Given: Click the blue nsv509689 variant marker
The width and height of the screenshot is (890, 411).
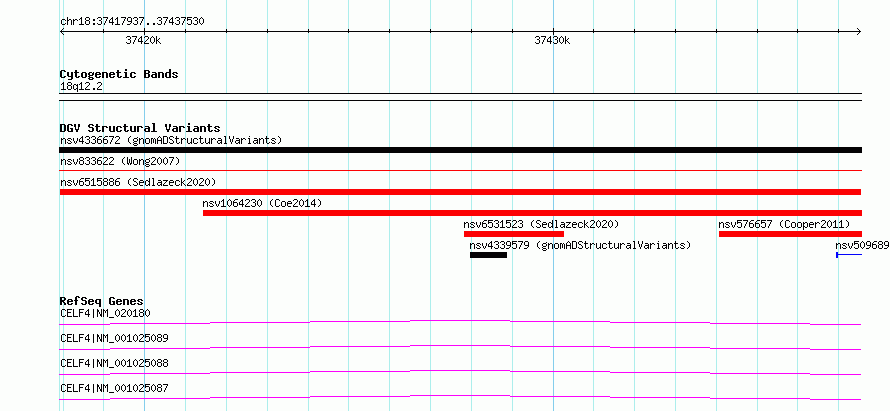Looking at the screenshot, I should pos(849,255).
